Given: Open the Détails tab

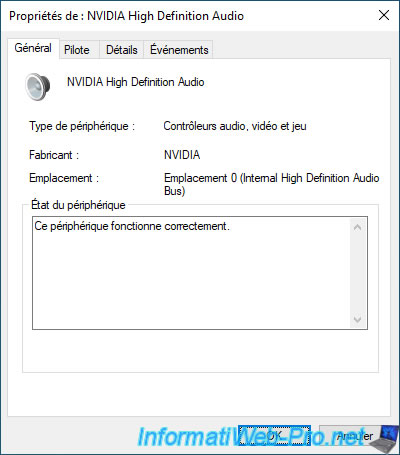Looking at the screenshot, I should 122,50.
